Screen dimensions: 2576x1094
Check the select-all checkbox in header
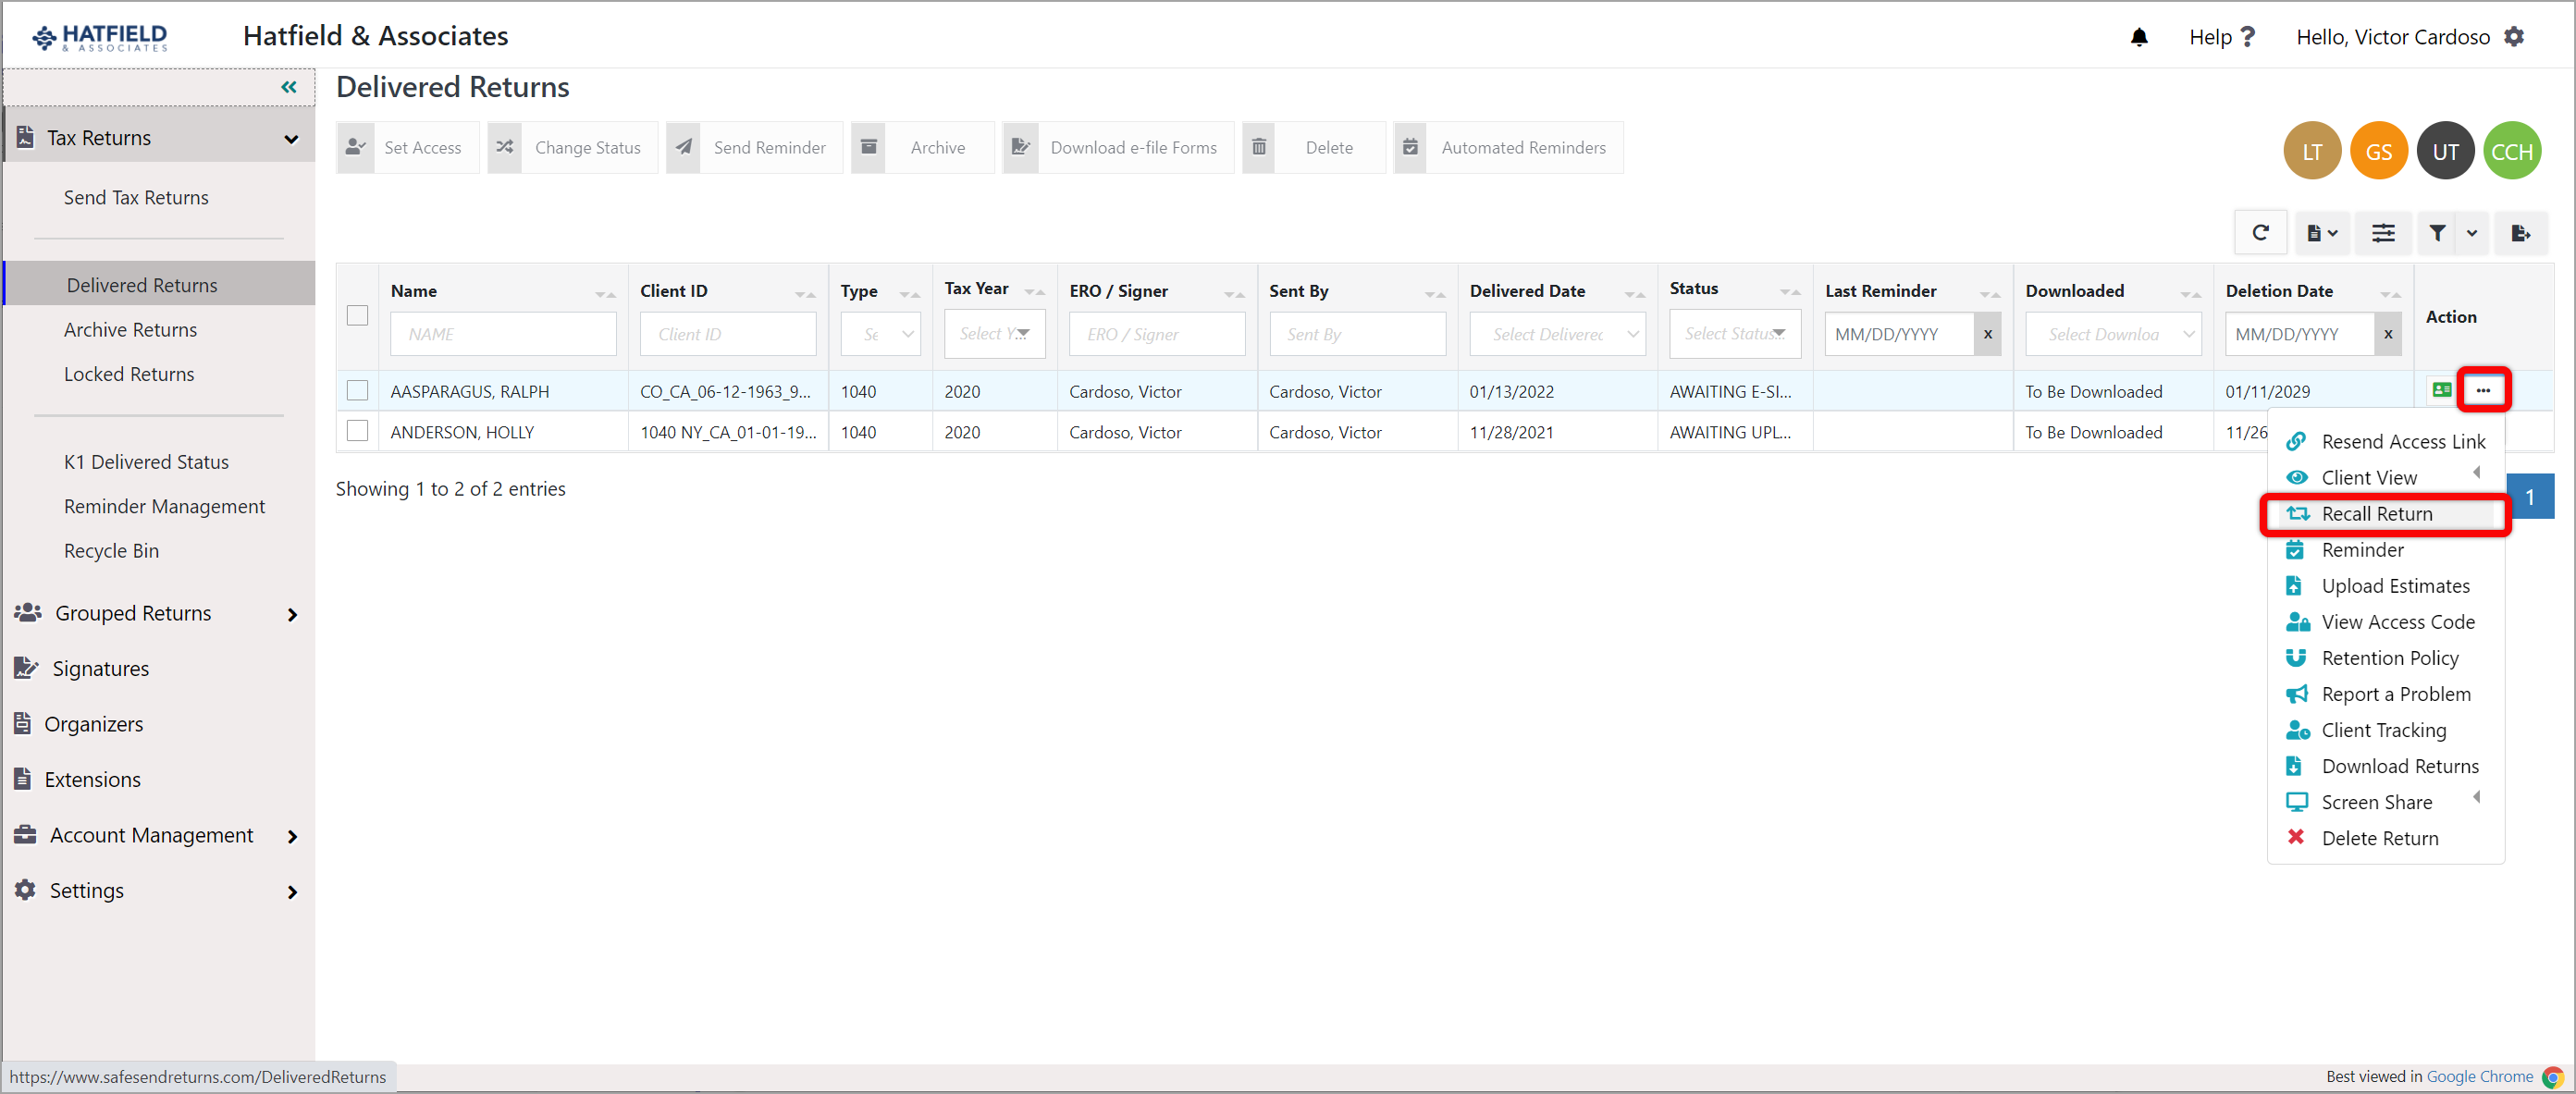tap(357, 316)
